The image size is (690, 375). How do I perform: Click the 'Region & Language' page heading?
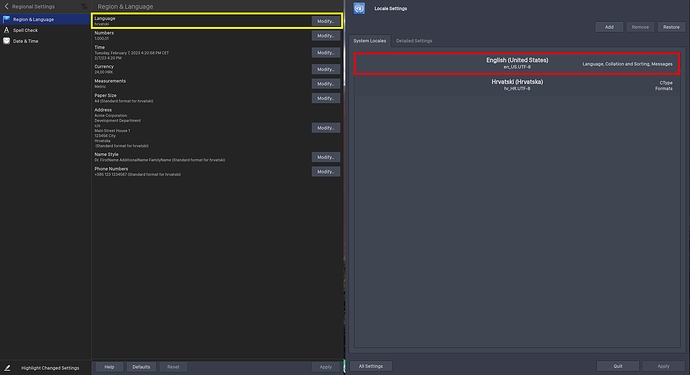[x=125, y=7]
